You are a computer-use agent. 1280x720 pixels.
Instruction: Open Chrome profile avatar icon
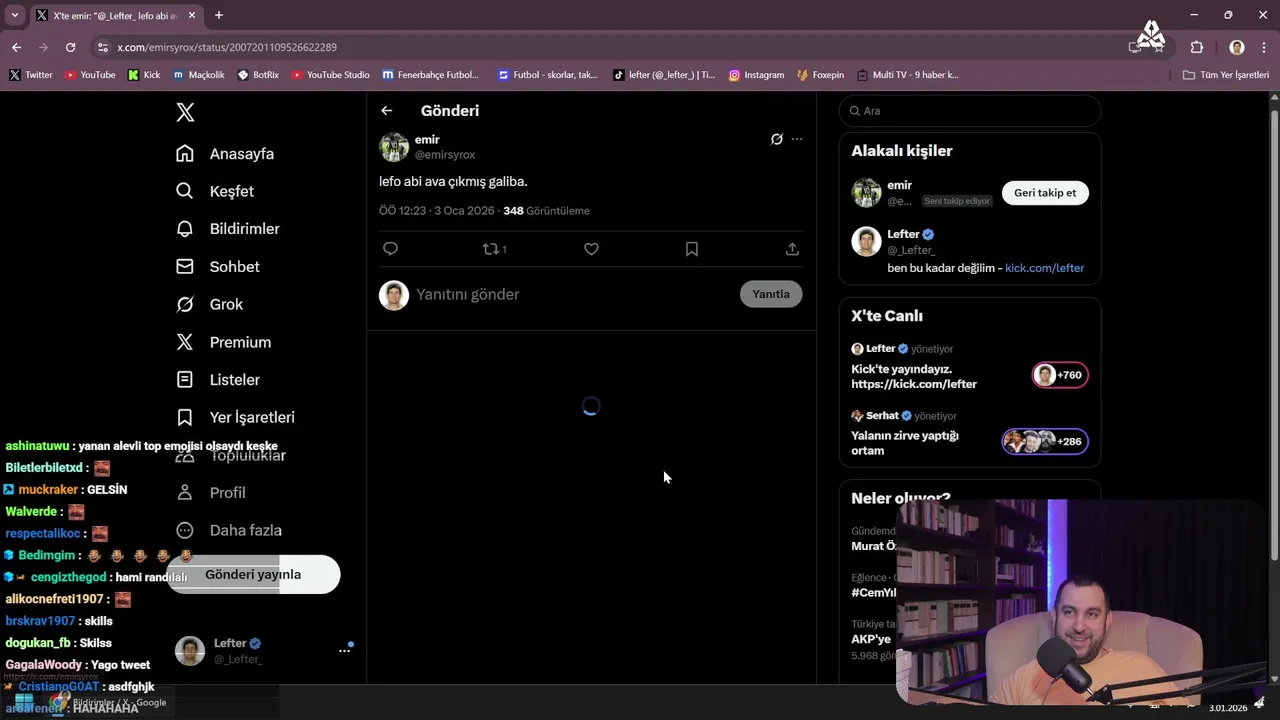[x=1237, y=47]
